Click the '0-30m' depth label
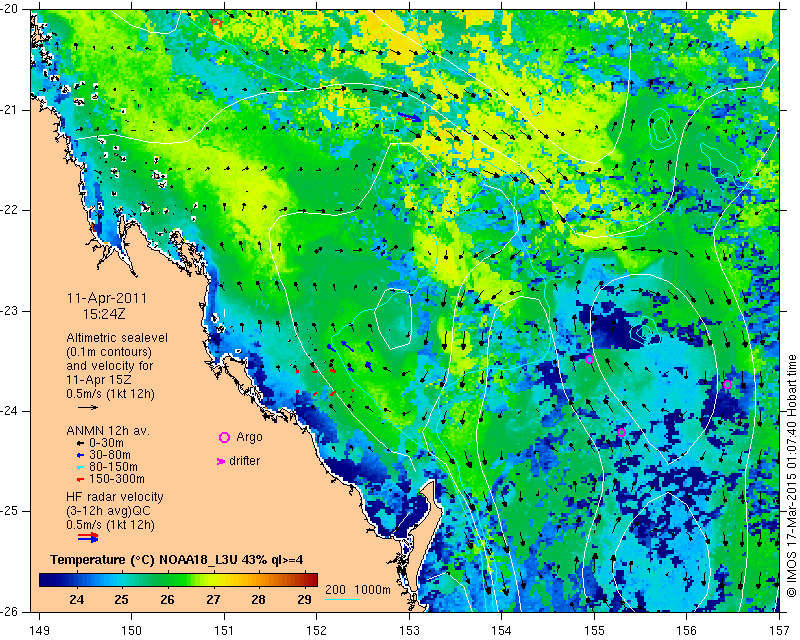The image size is (800, 640). click(x=106, y=443)
